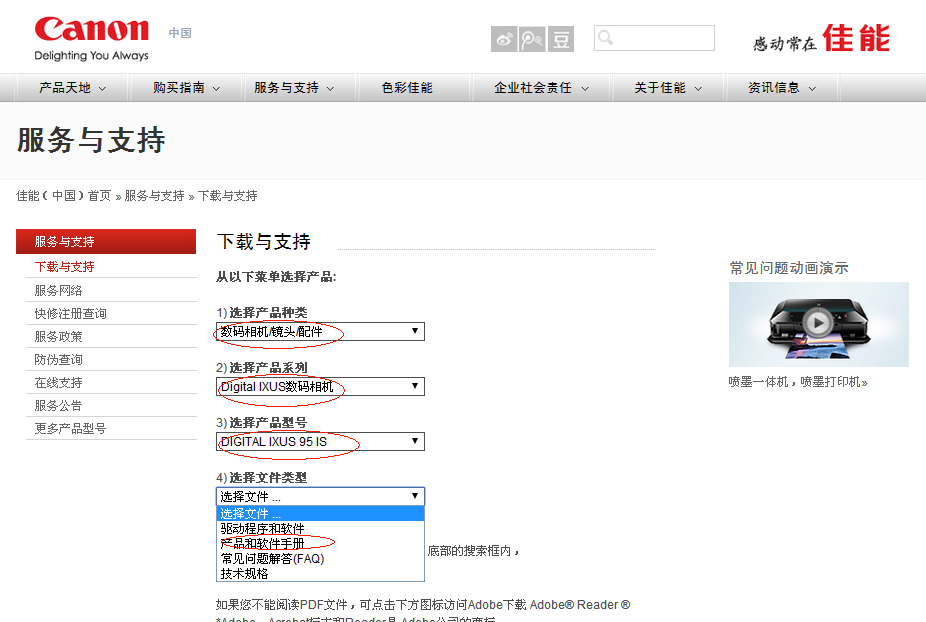Choose 驱动程序和软件 option
Image resolution: width=926 pixels, height=622 pixels.
pos(263,529)
